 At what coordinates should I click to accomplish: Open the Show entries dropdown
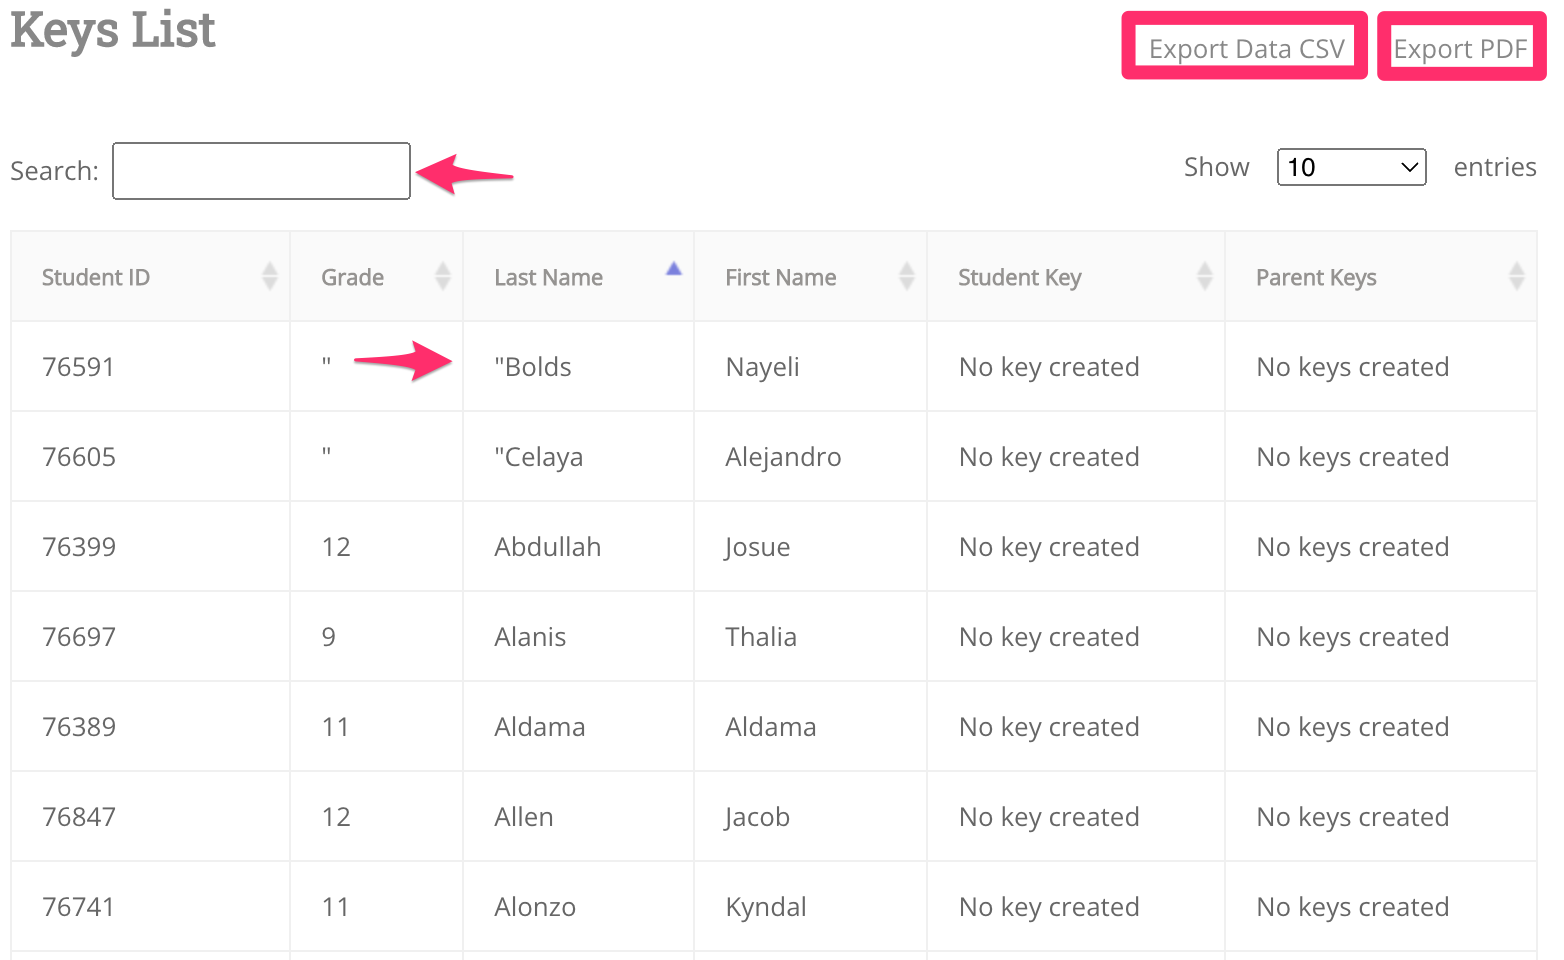pyautogui.click(x=1351, y=167)
